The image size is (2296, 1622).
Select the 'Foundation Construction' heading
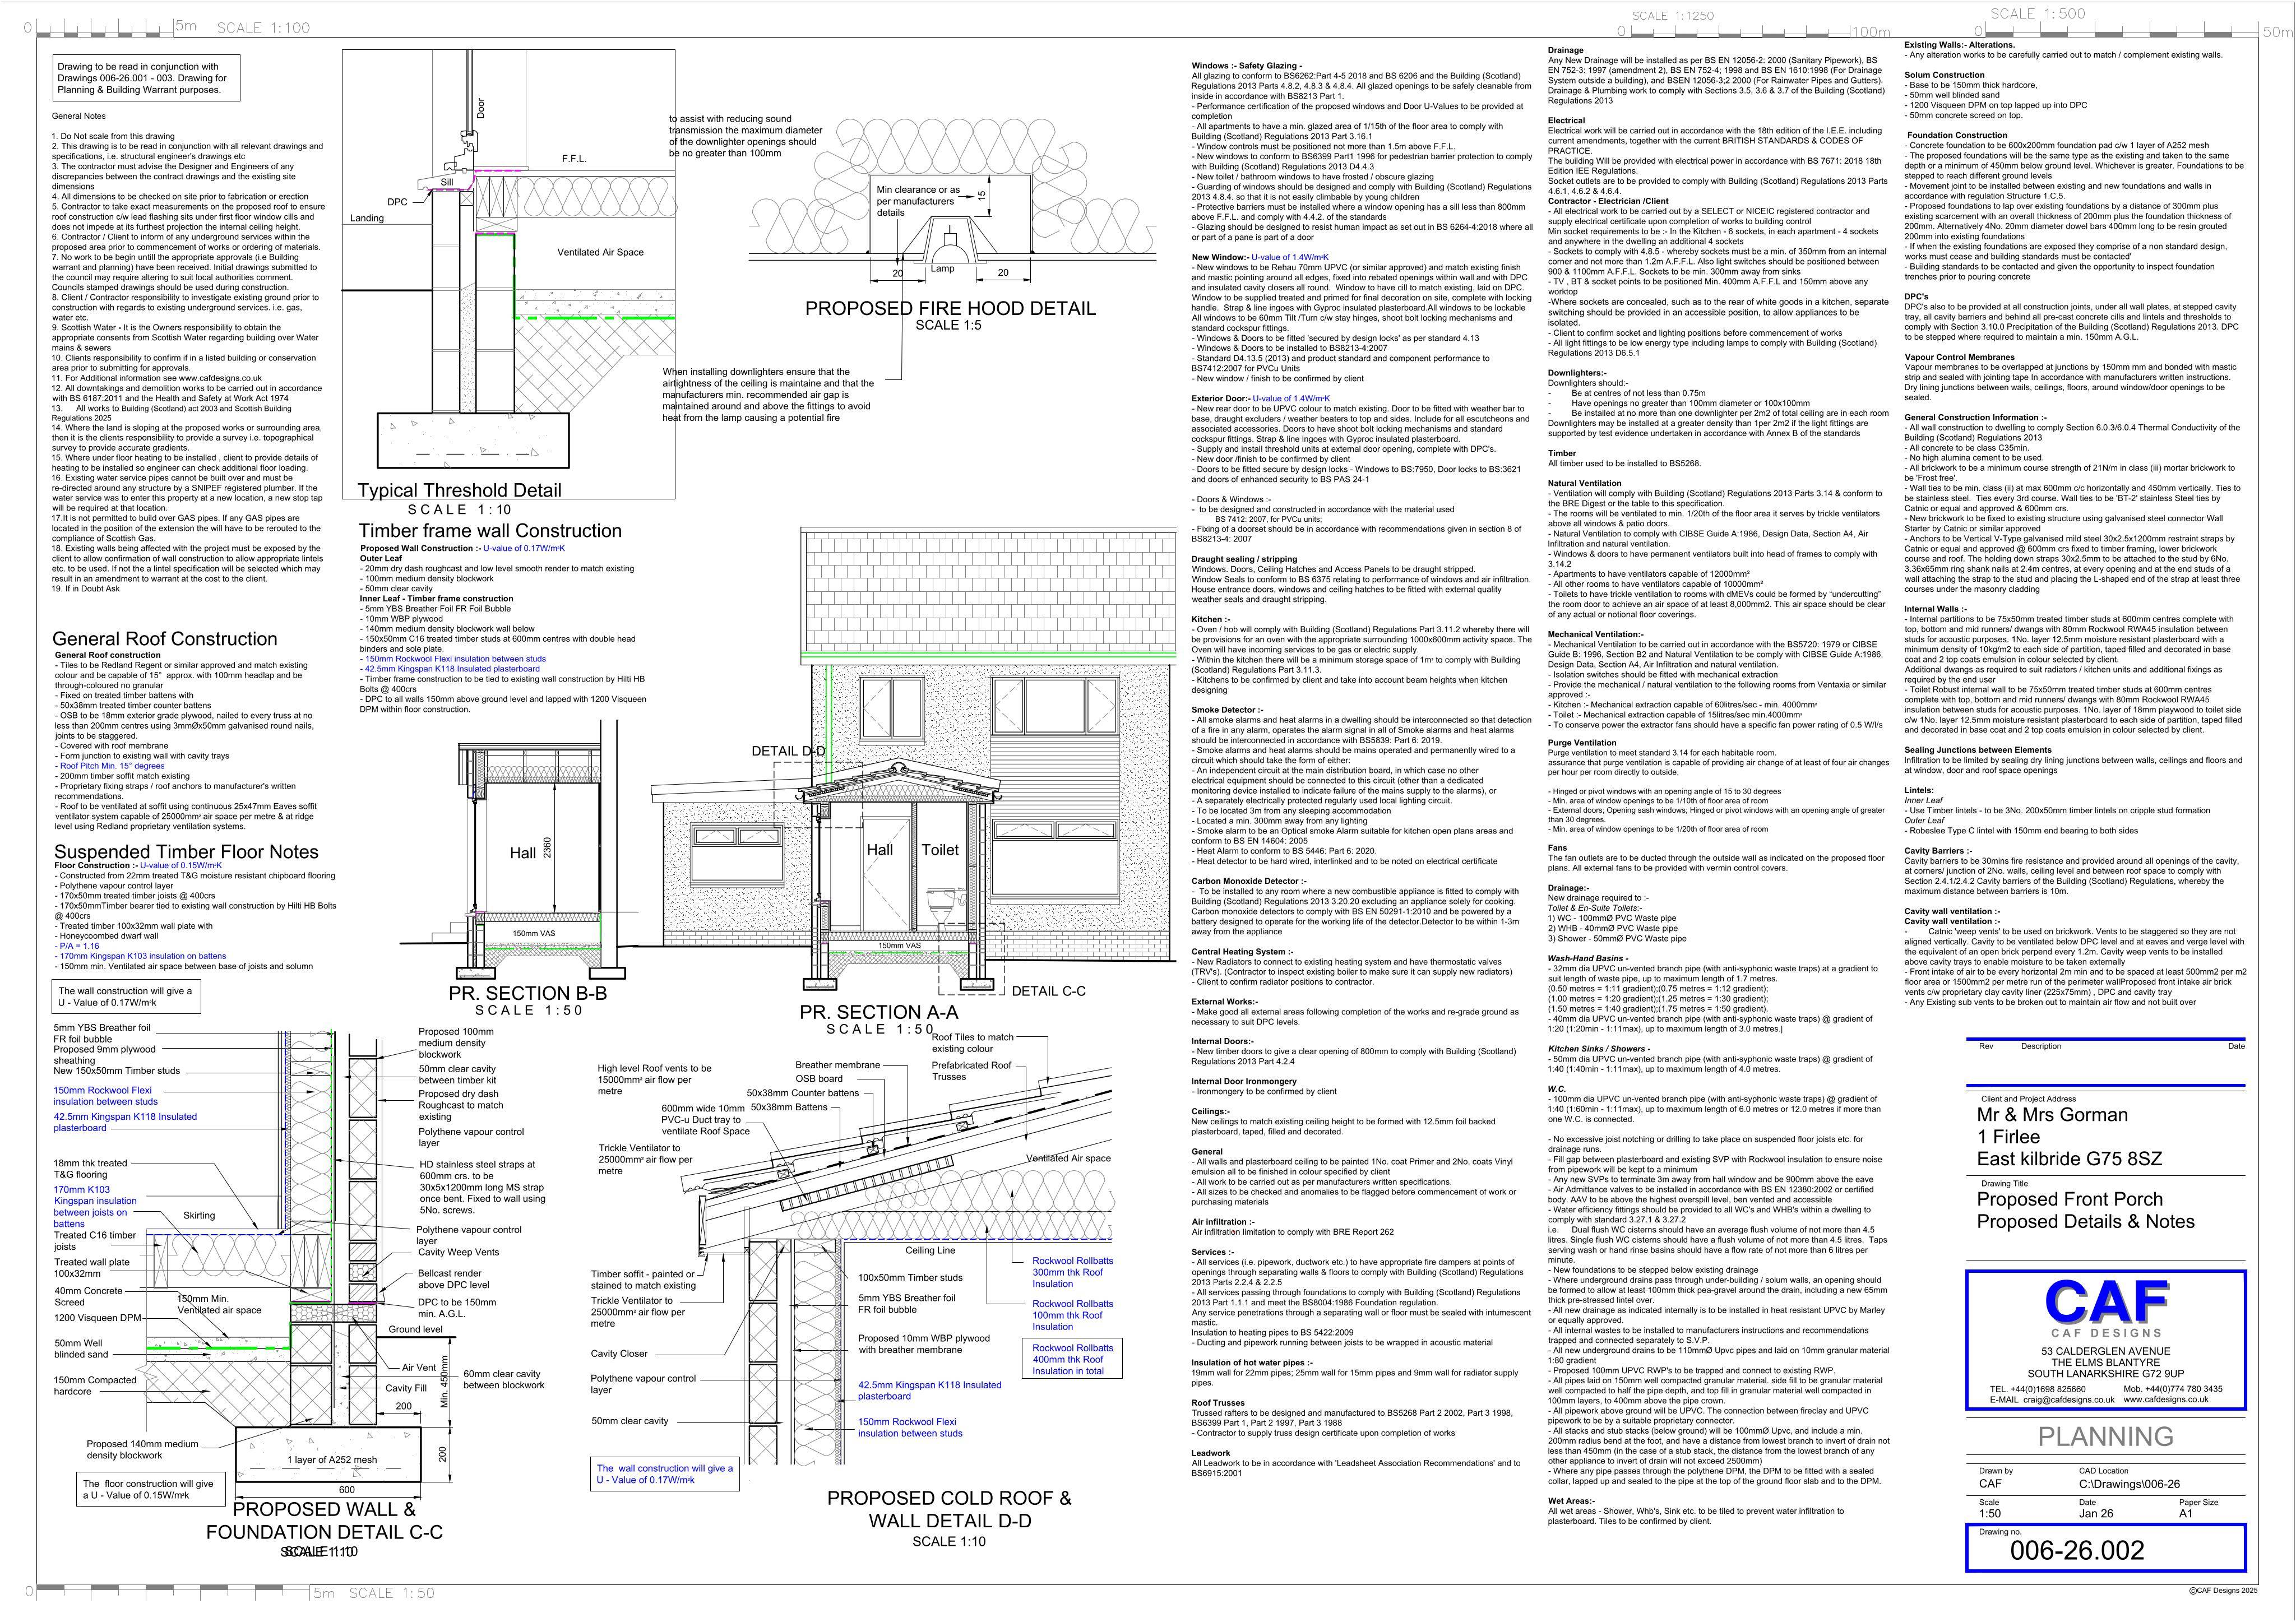1956,135
